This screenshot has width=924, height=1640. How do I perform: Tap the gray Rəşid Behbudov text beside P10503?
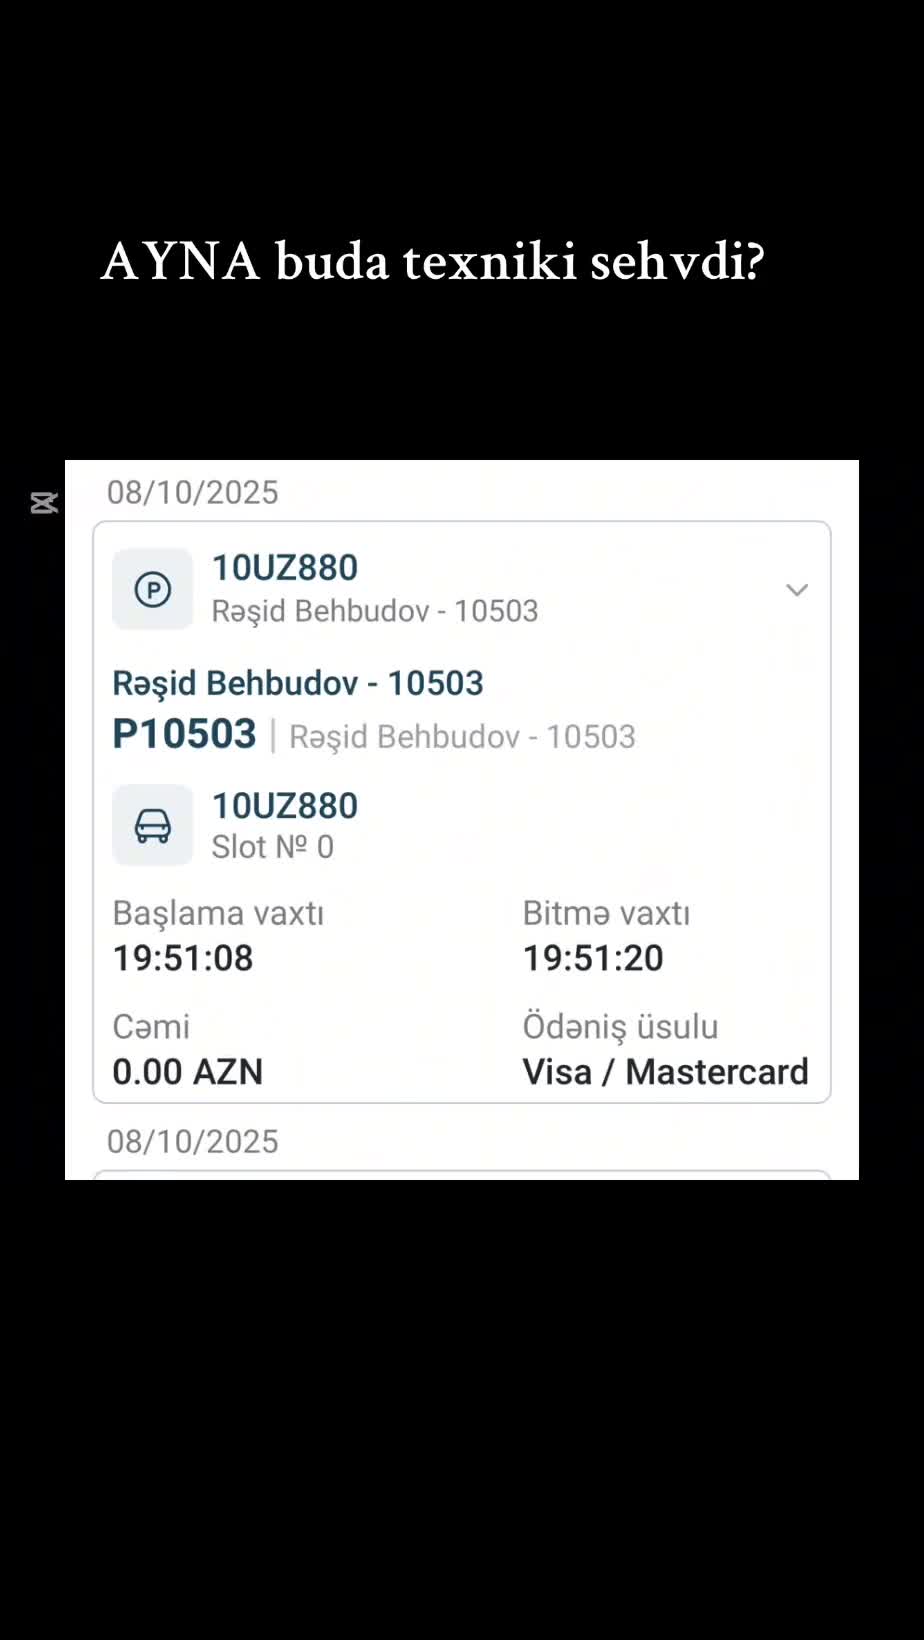[462, 737]
